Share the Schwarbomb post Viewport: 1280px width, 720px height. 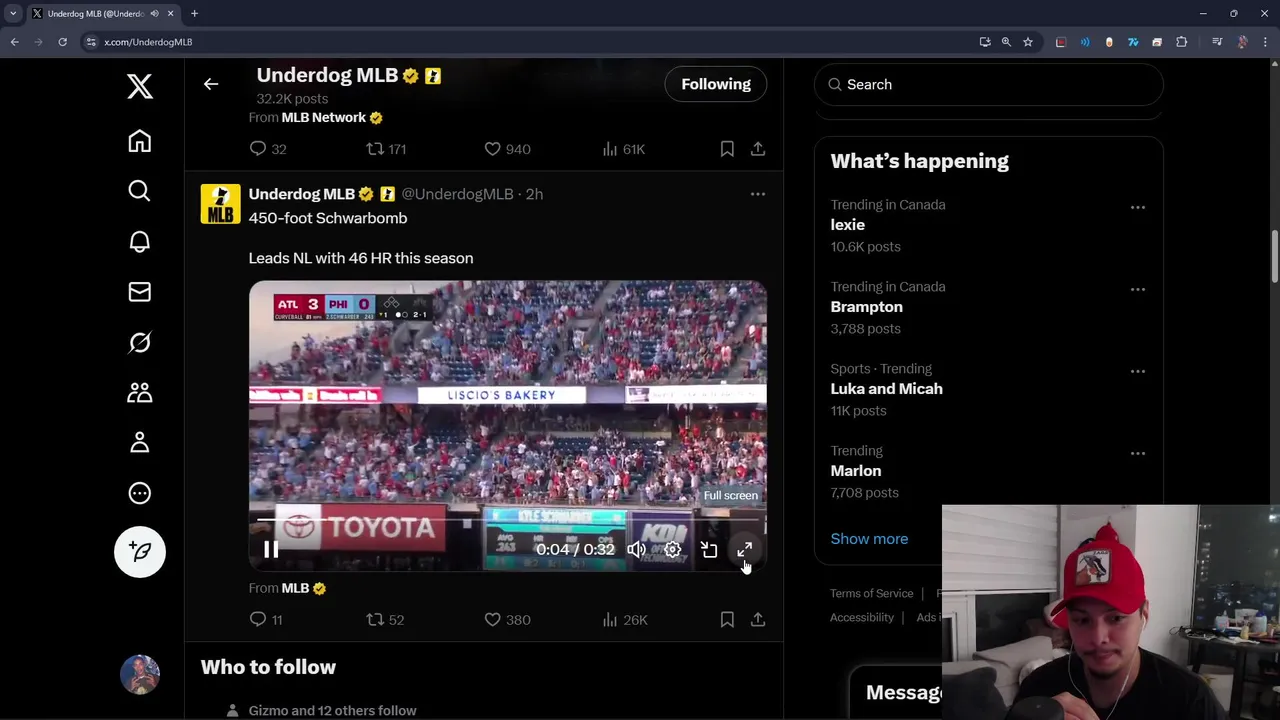click(758, 620)
